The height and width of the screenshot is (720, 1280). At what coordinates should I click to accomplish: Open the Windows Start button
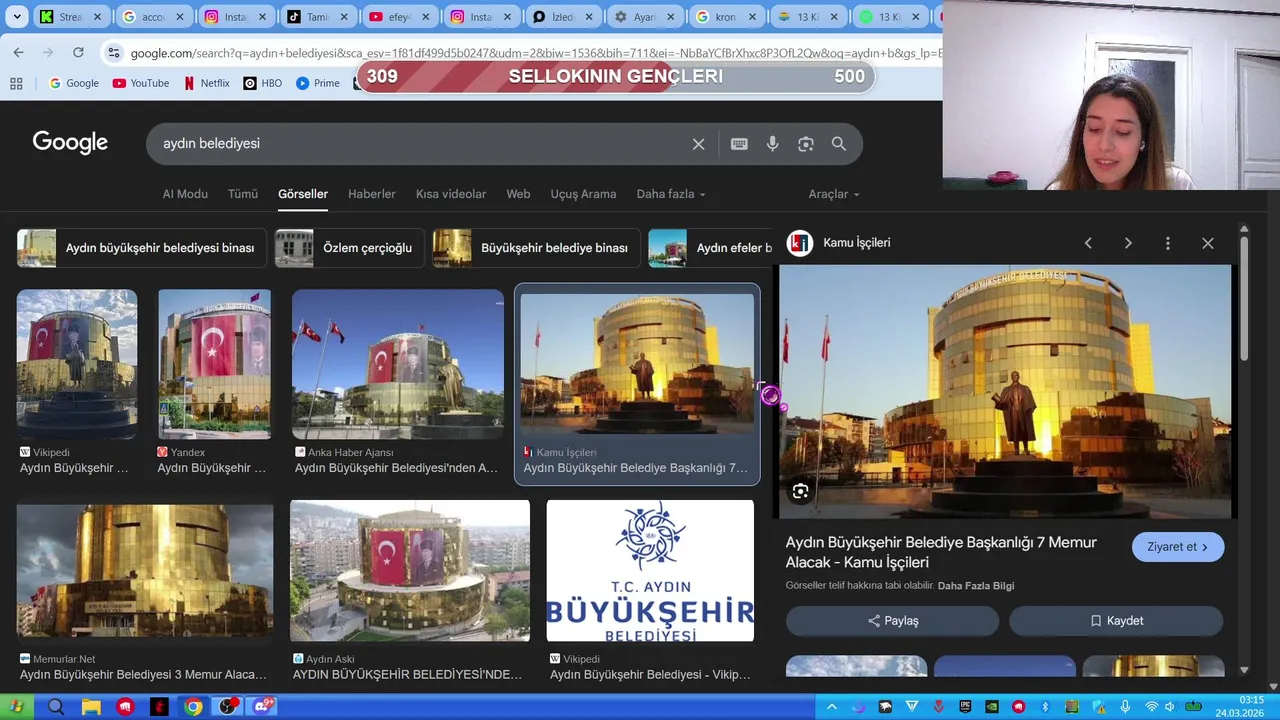[x=16, y=707]
